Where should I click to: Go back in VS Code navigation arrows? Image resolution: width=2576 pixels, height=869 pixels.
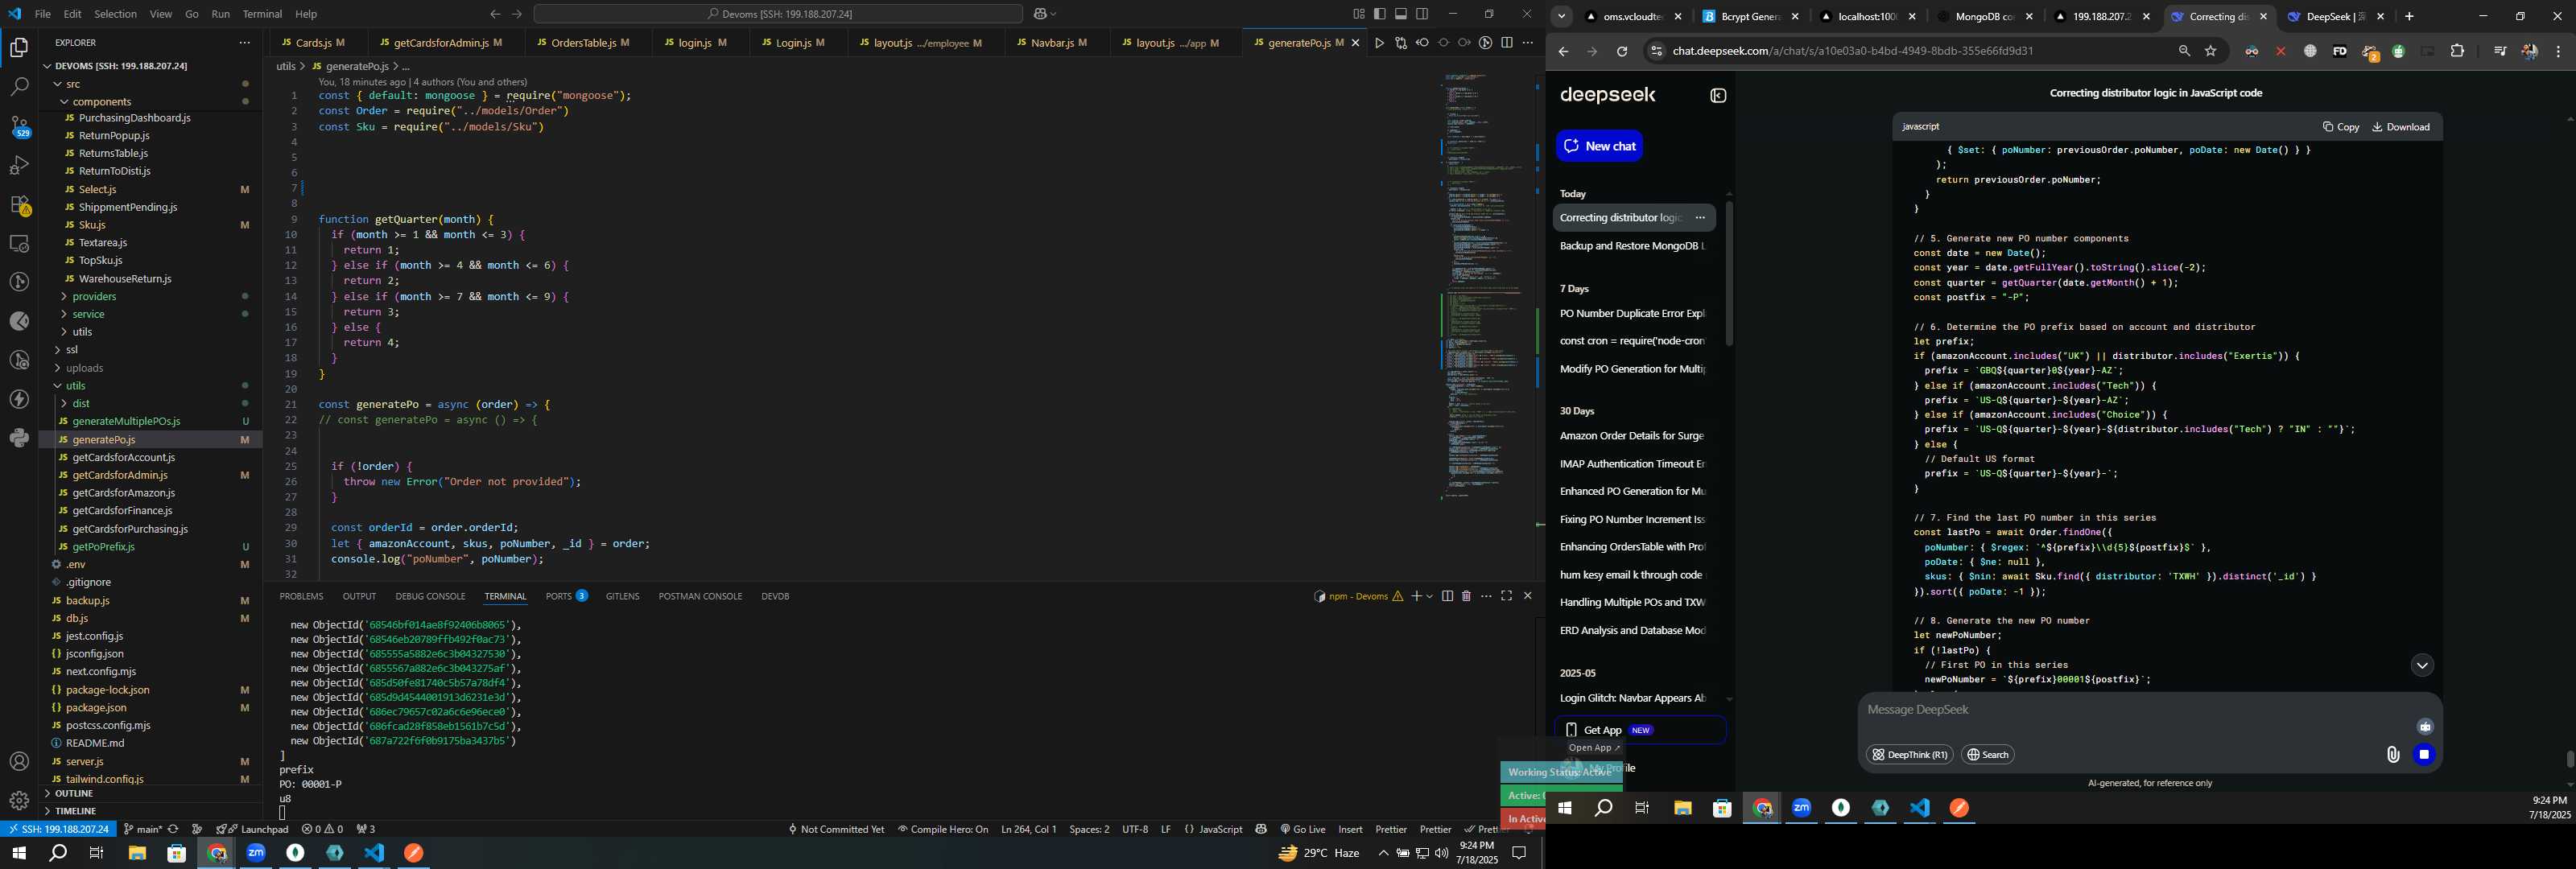click(x=495, y=14)
